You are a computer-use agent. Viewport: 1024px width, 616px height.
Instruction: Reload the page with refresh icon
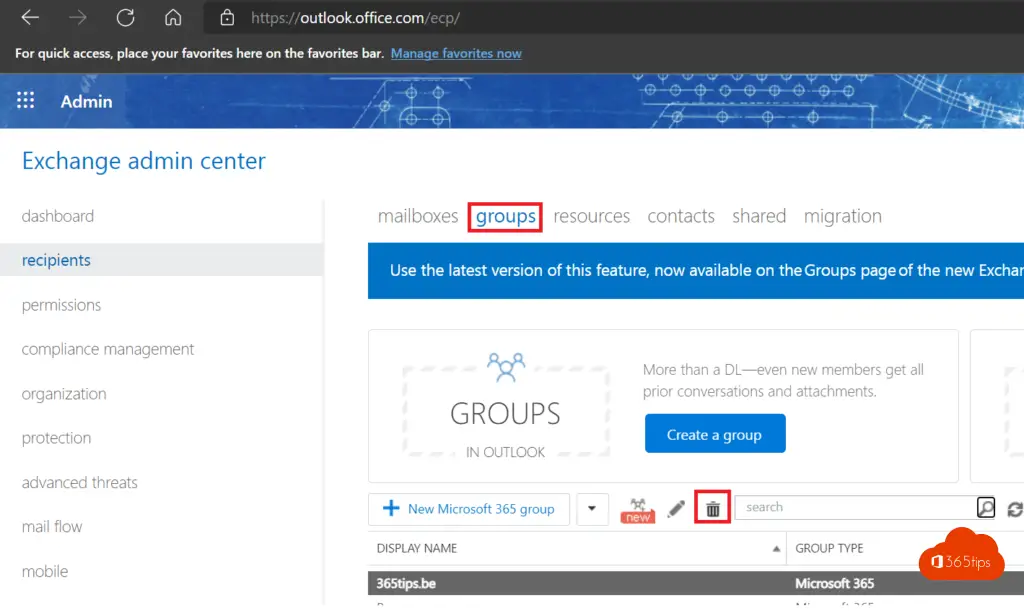pos(125,18)
